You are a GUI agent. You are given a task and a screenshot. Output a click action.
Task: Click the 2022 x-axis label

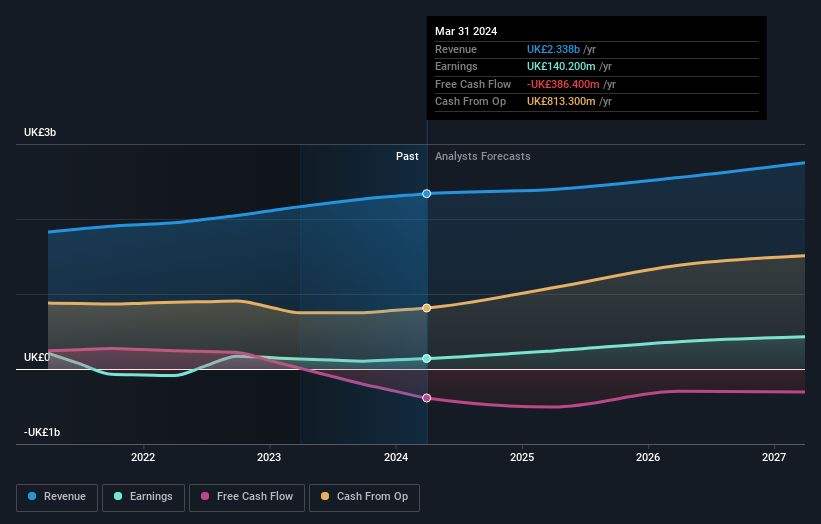pyautogui.click(x=143, y=457)
